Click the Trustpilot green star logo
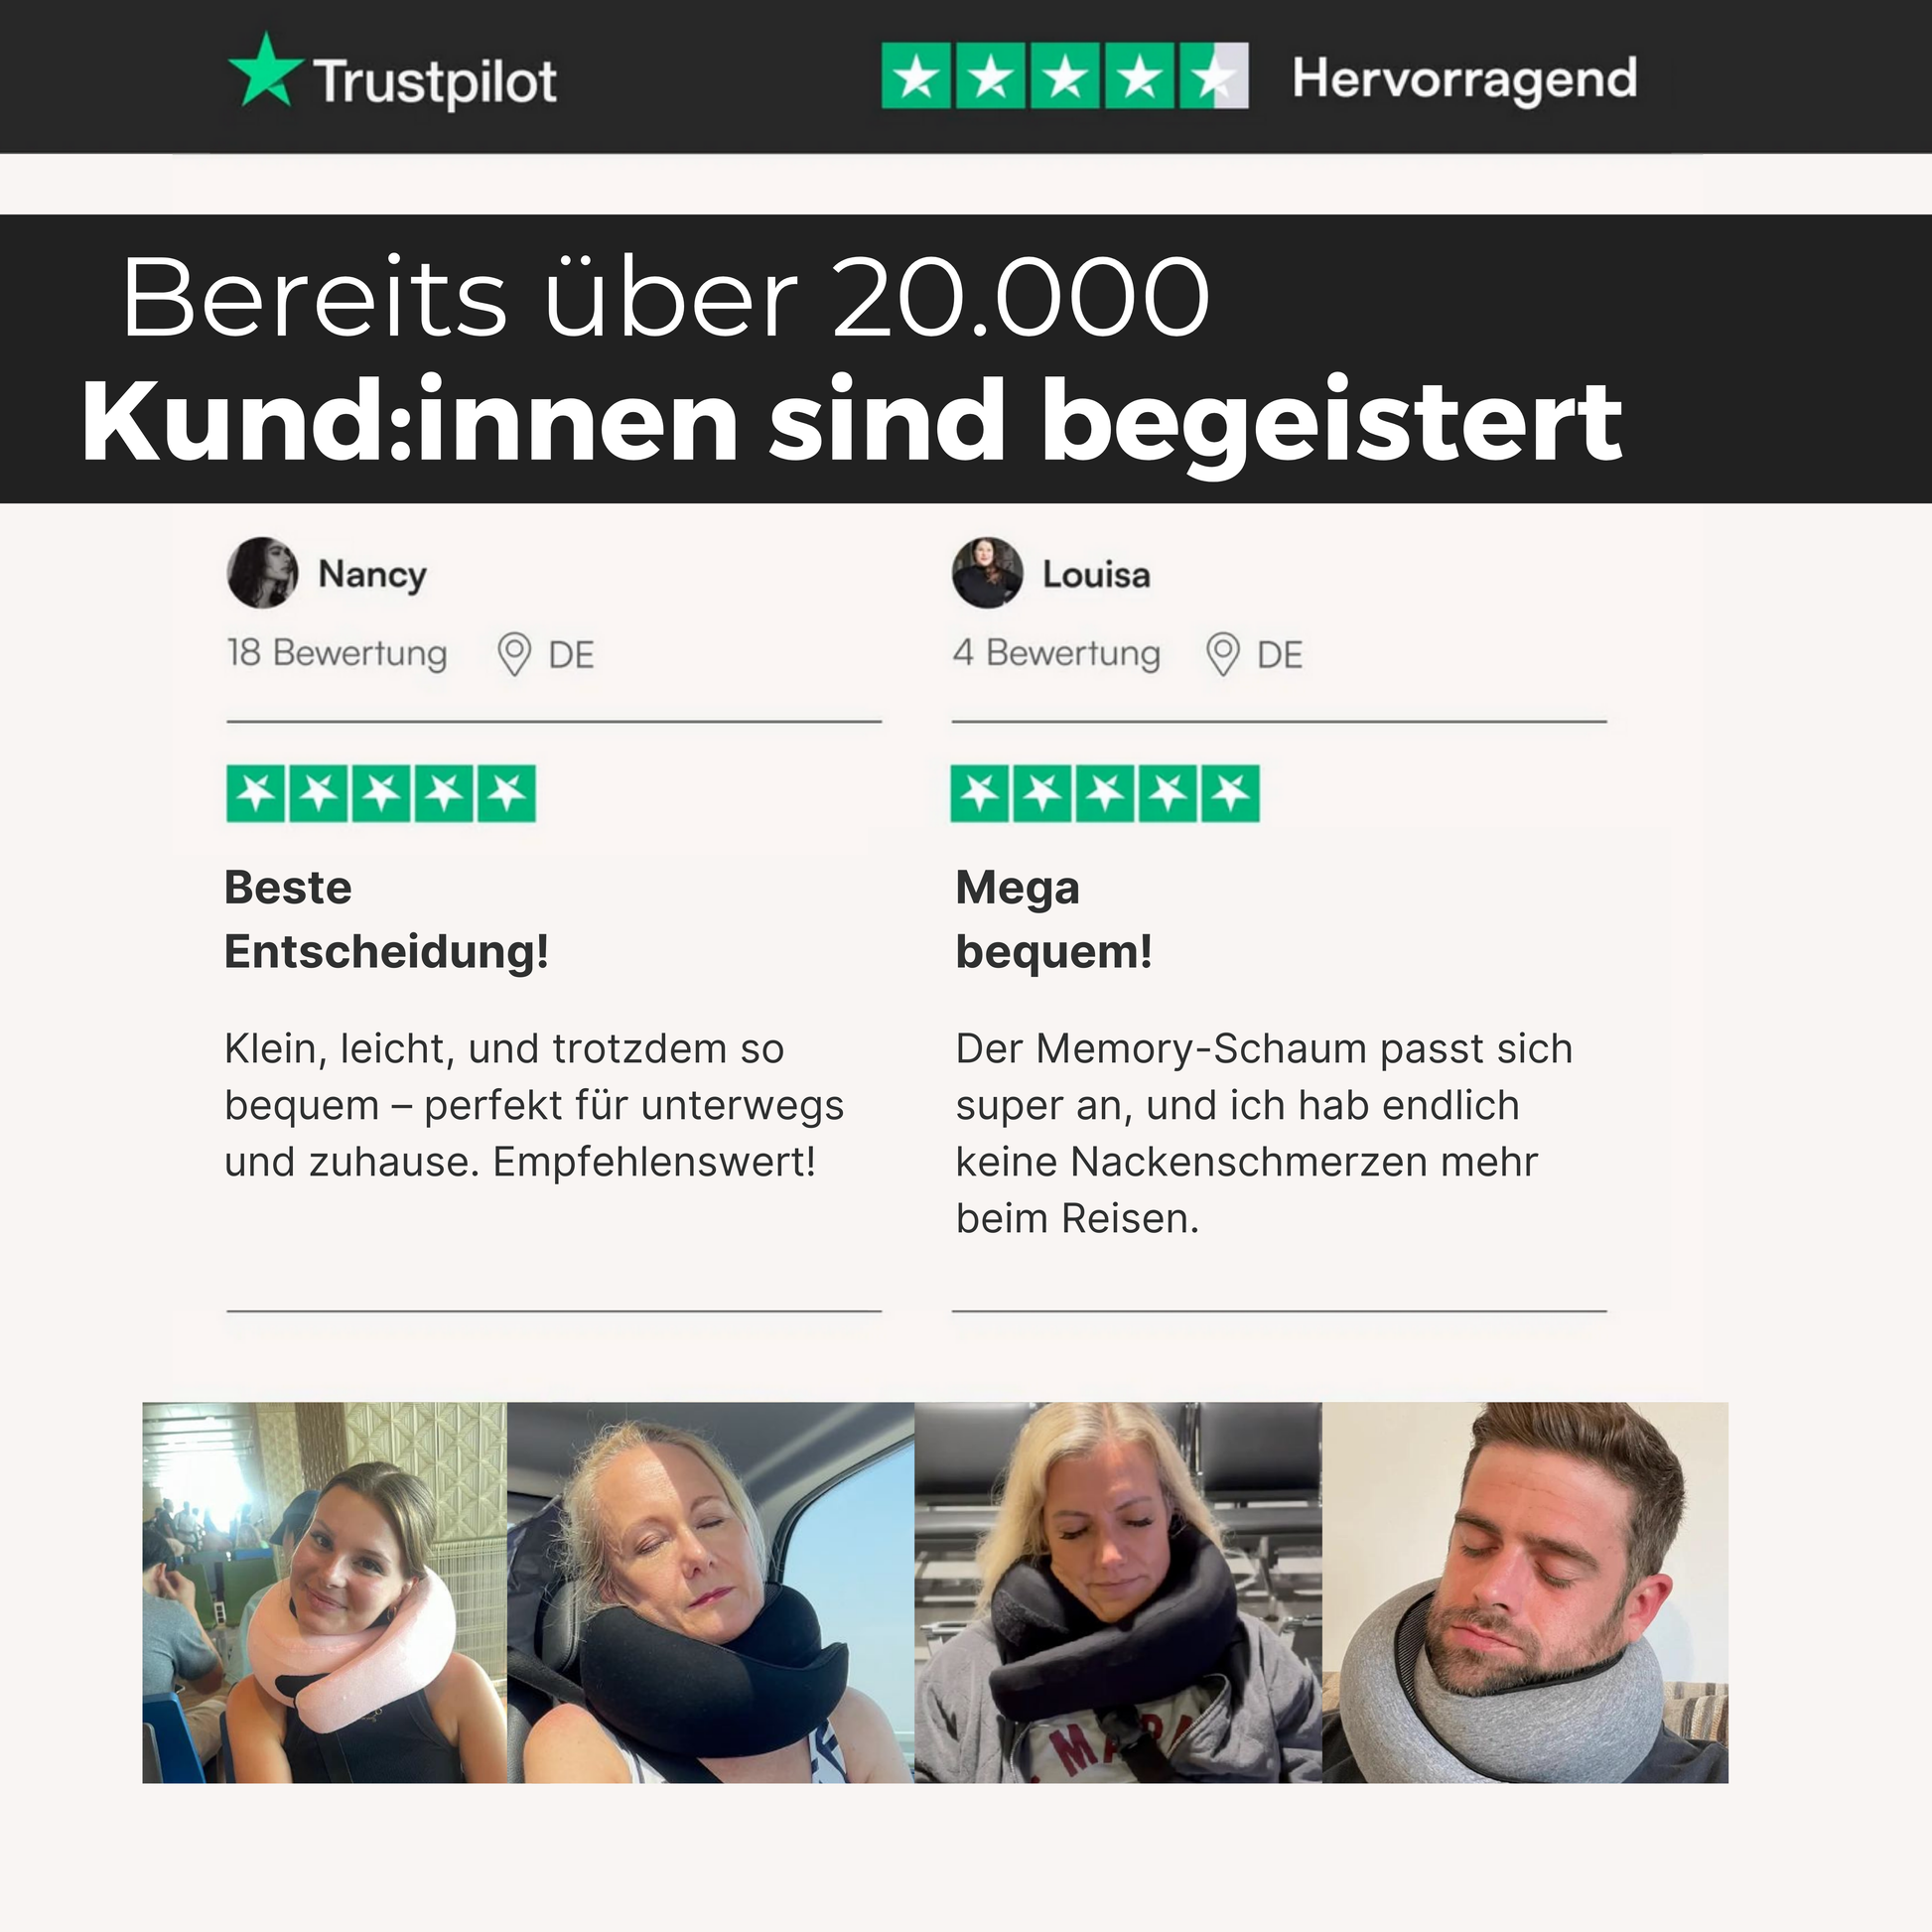This screenshot has width=1932, height=1932. click(x=265, y=70)
